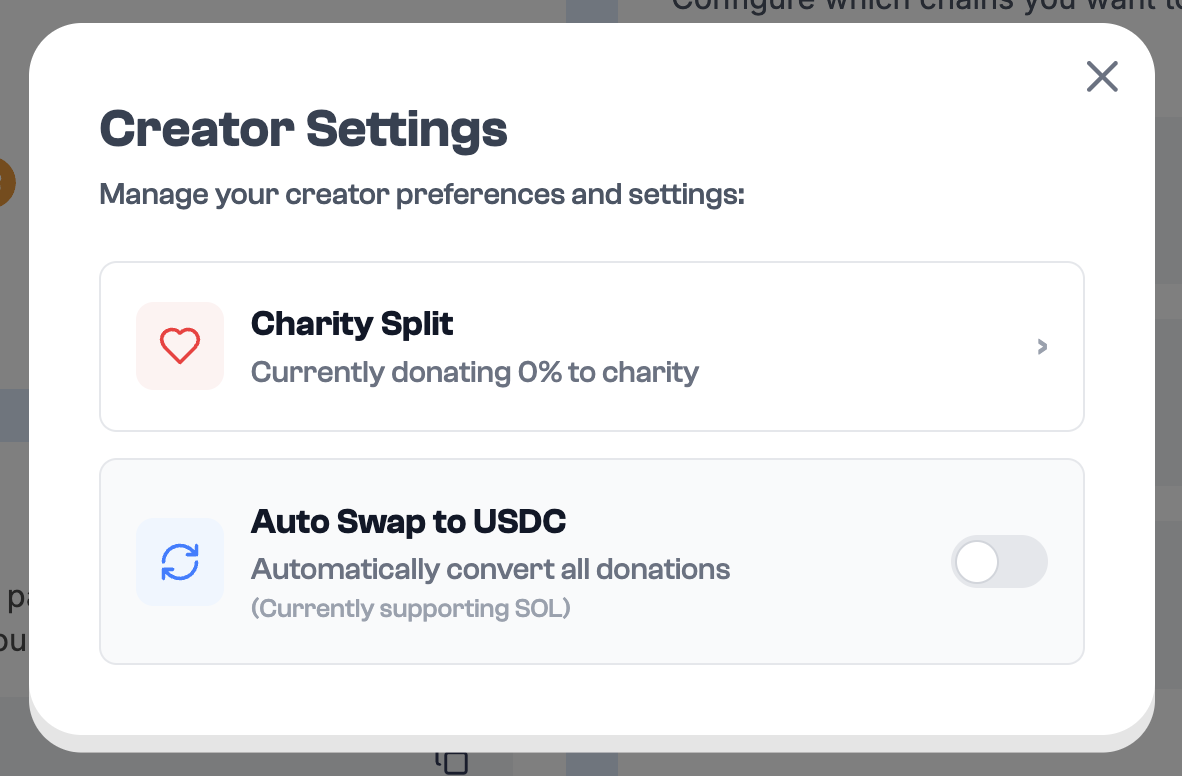Close the Creator Settings dialog
This screenshot has width=1182, height=776.
(1102, 76)
